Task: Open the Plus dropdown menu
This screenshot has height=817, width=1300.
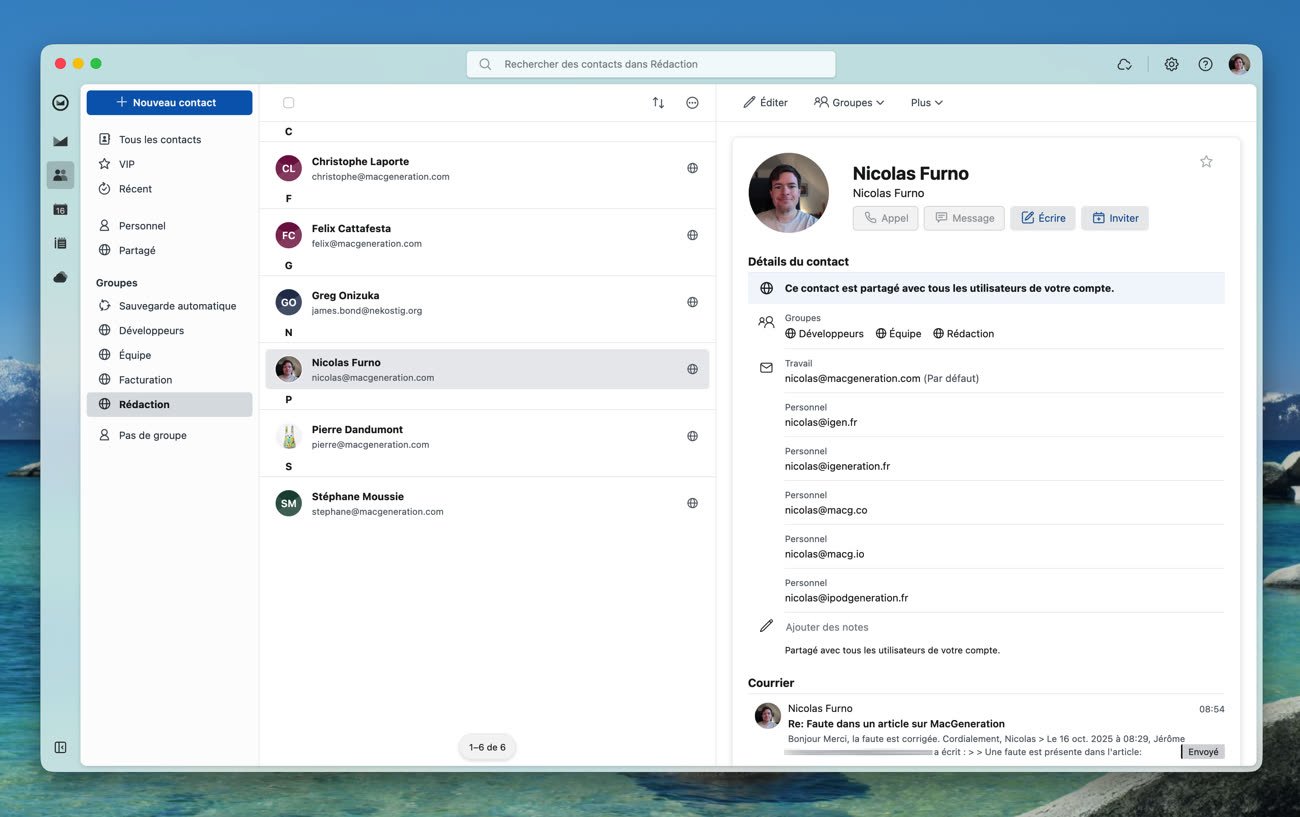Action: 926,103
